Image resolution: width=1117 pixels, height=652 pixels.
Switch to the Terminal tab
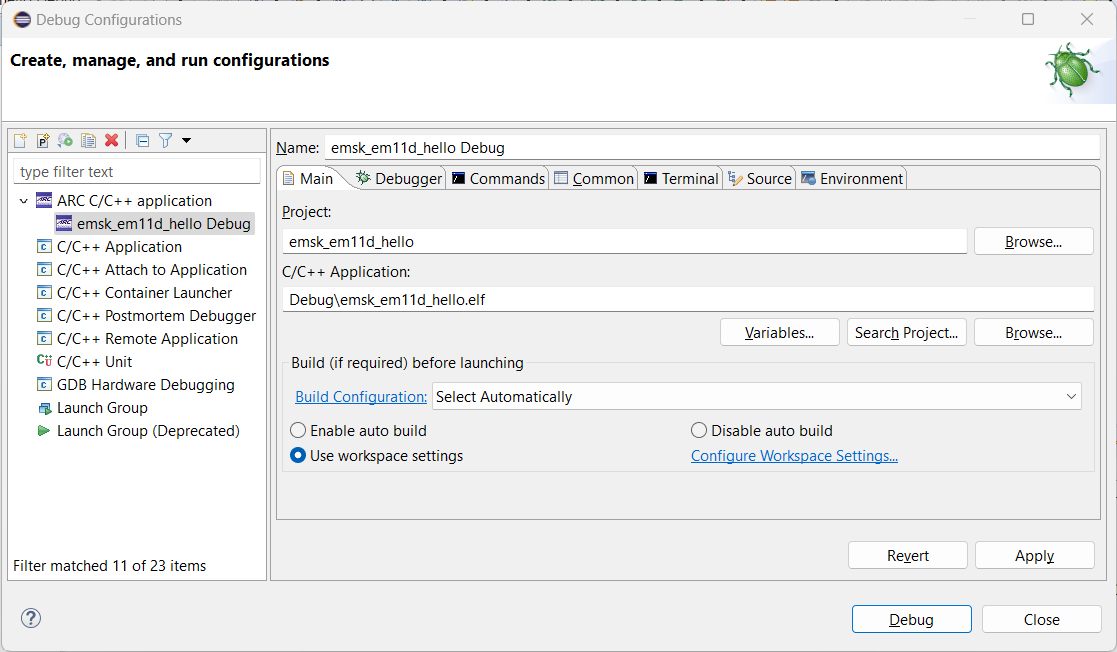pyautogui.click(x=681, y=178)
